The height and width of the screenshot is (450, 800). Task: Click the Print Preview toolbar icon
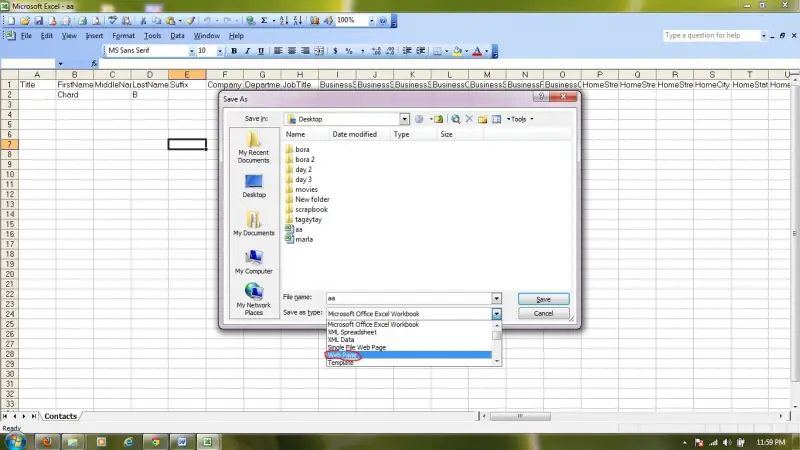96,20
